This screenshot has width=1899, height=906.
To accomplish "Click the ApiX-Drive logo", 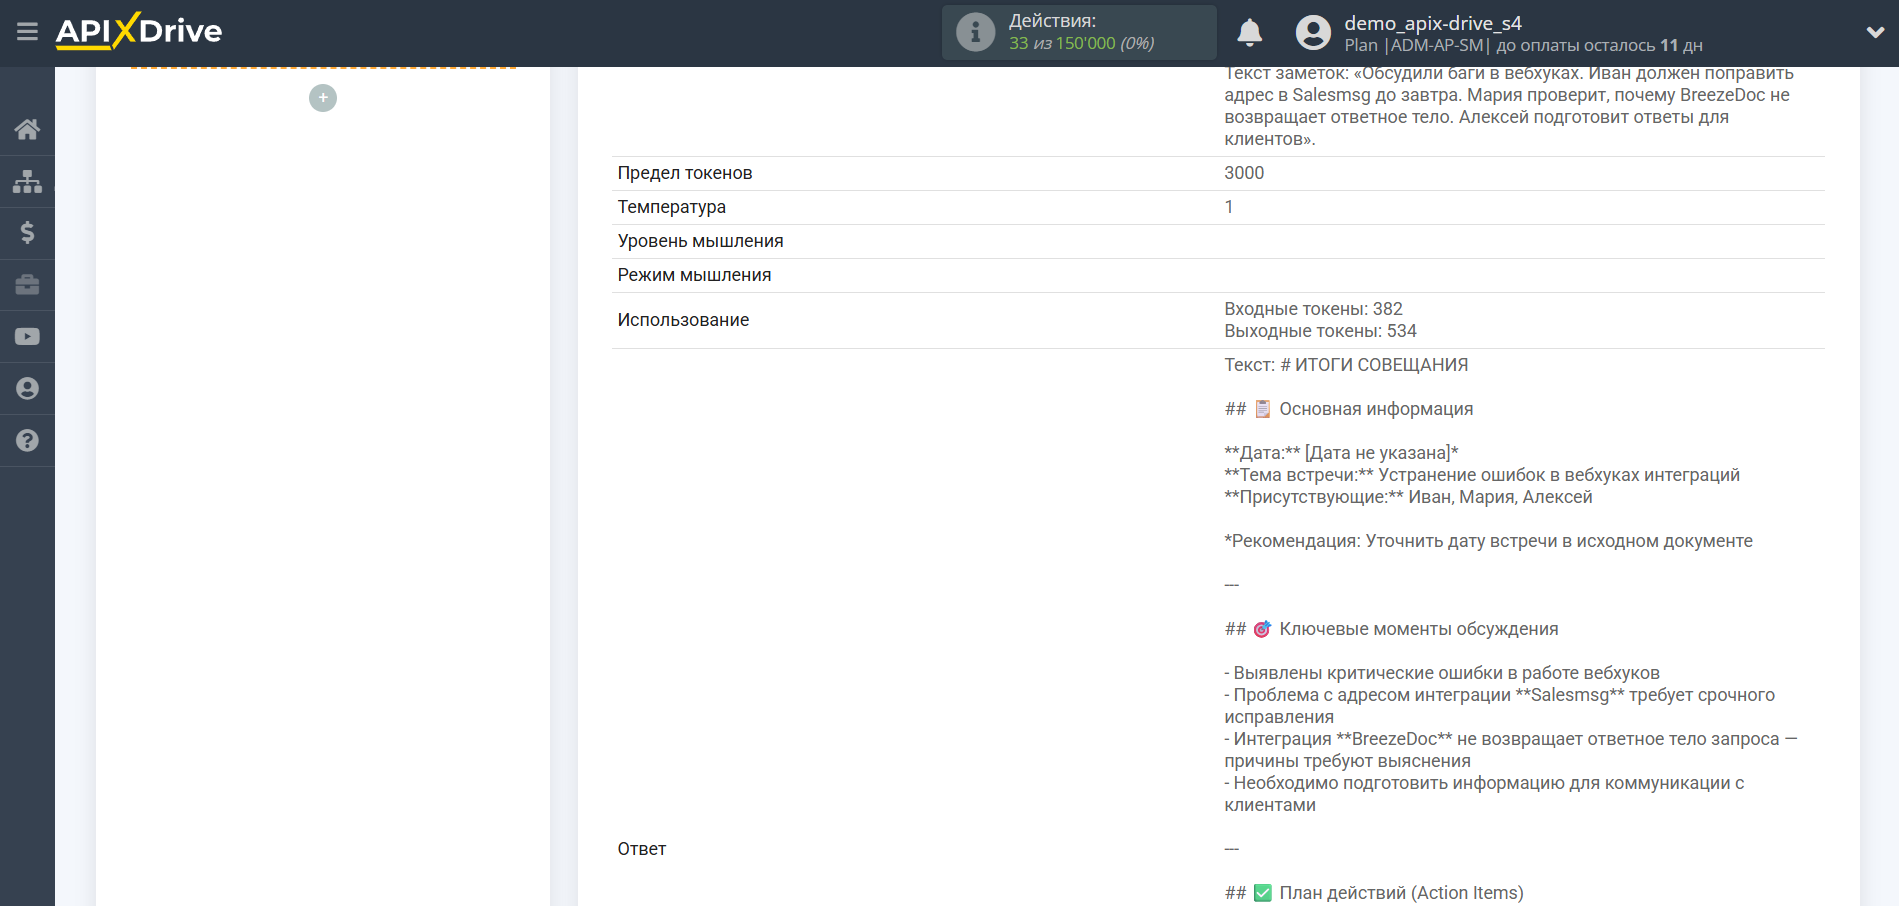I will pyautogui.click(x=139, y=32).
